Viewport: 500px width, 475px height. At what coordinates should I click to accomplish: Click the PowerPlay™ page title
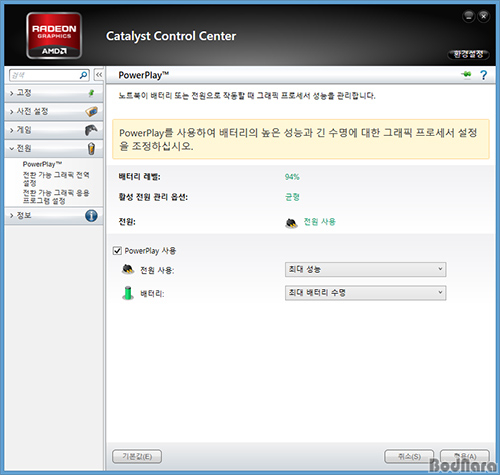144,75
